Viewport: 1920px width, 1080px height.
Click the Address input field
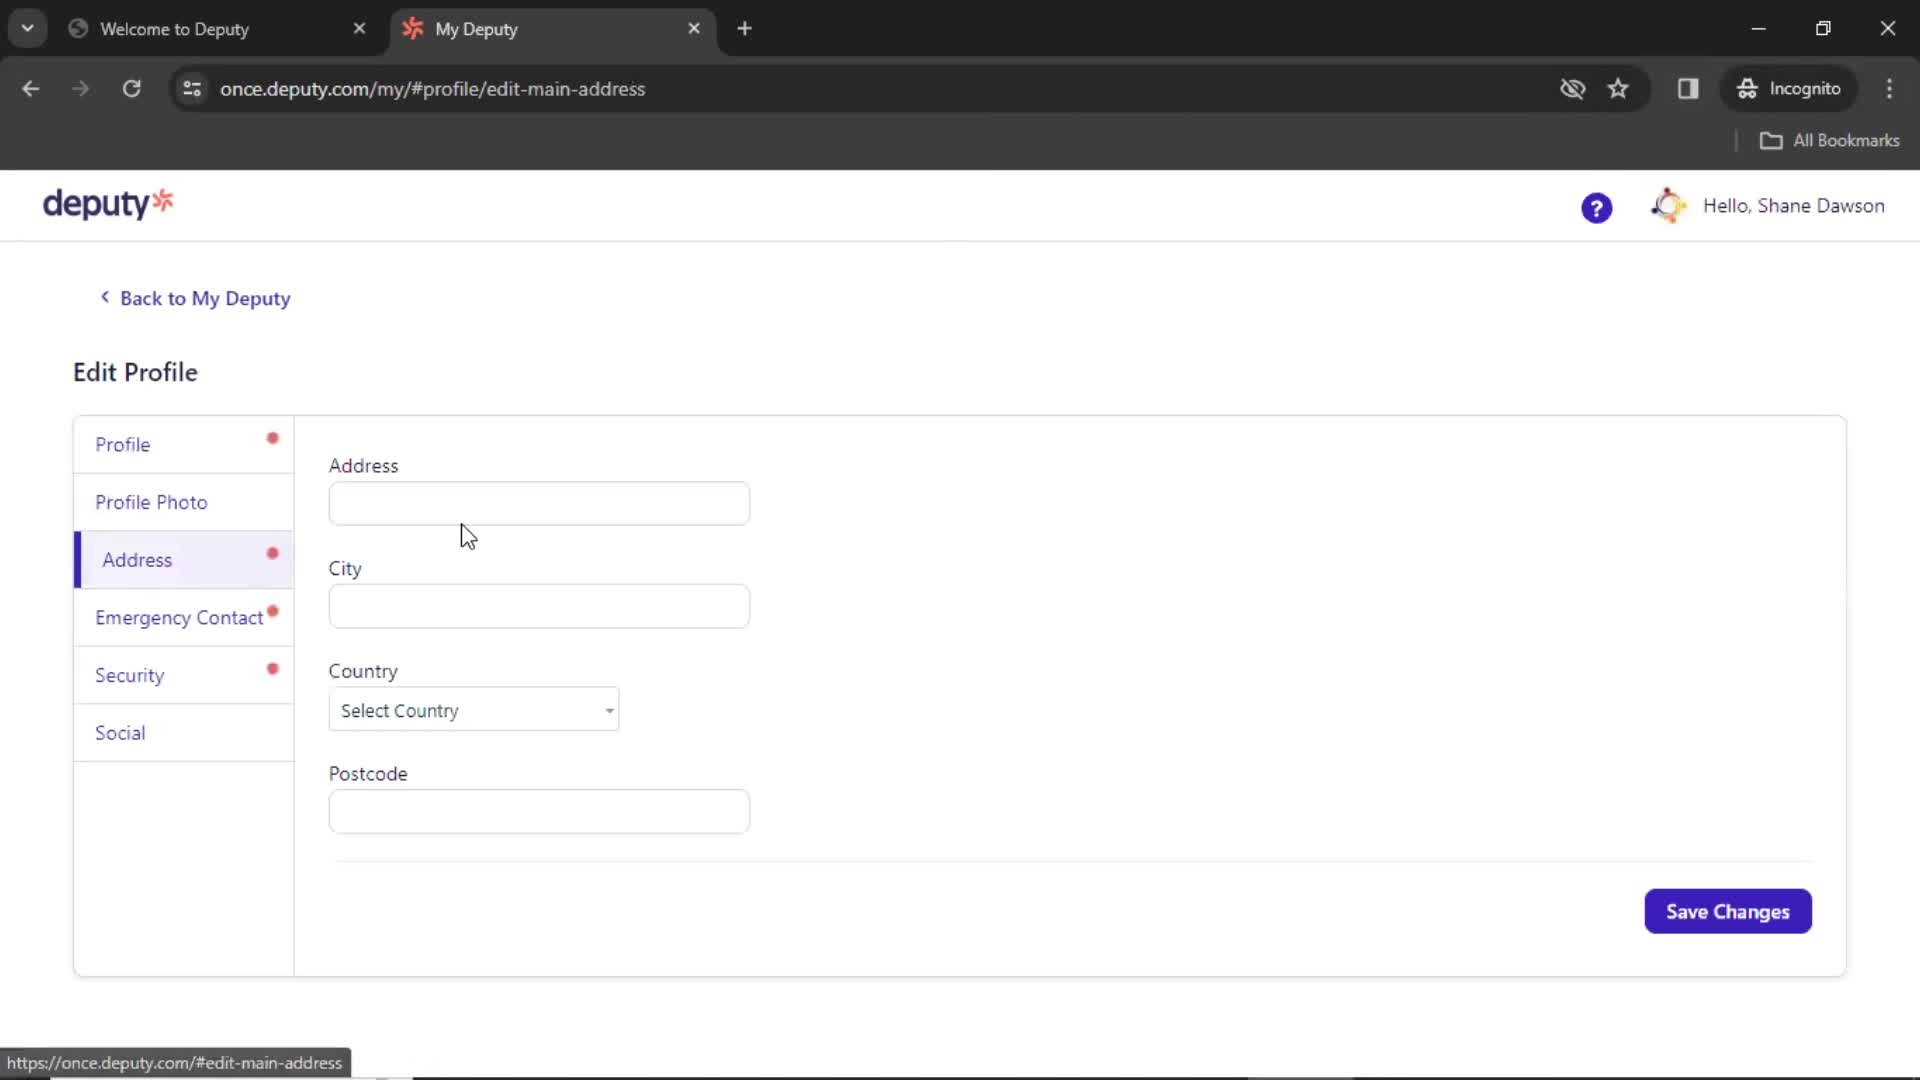(538, 504)
